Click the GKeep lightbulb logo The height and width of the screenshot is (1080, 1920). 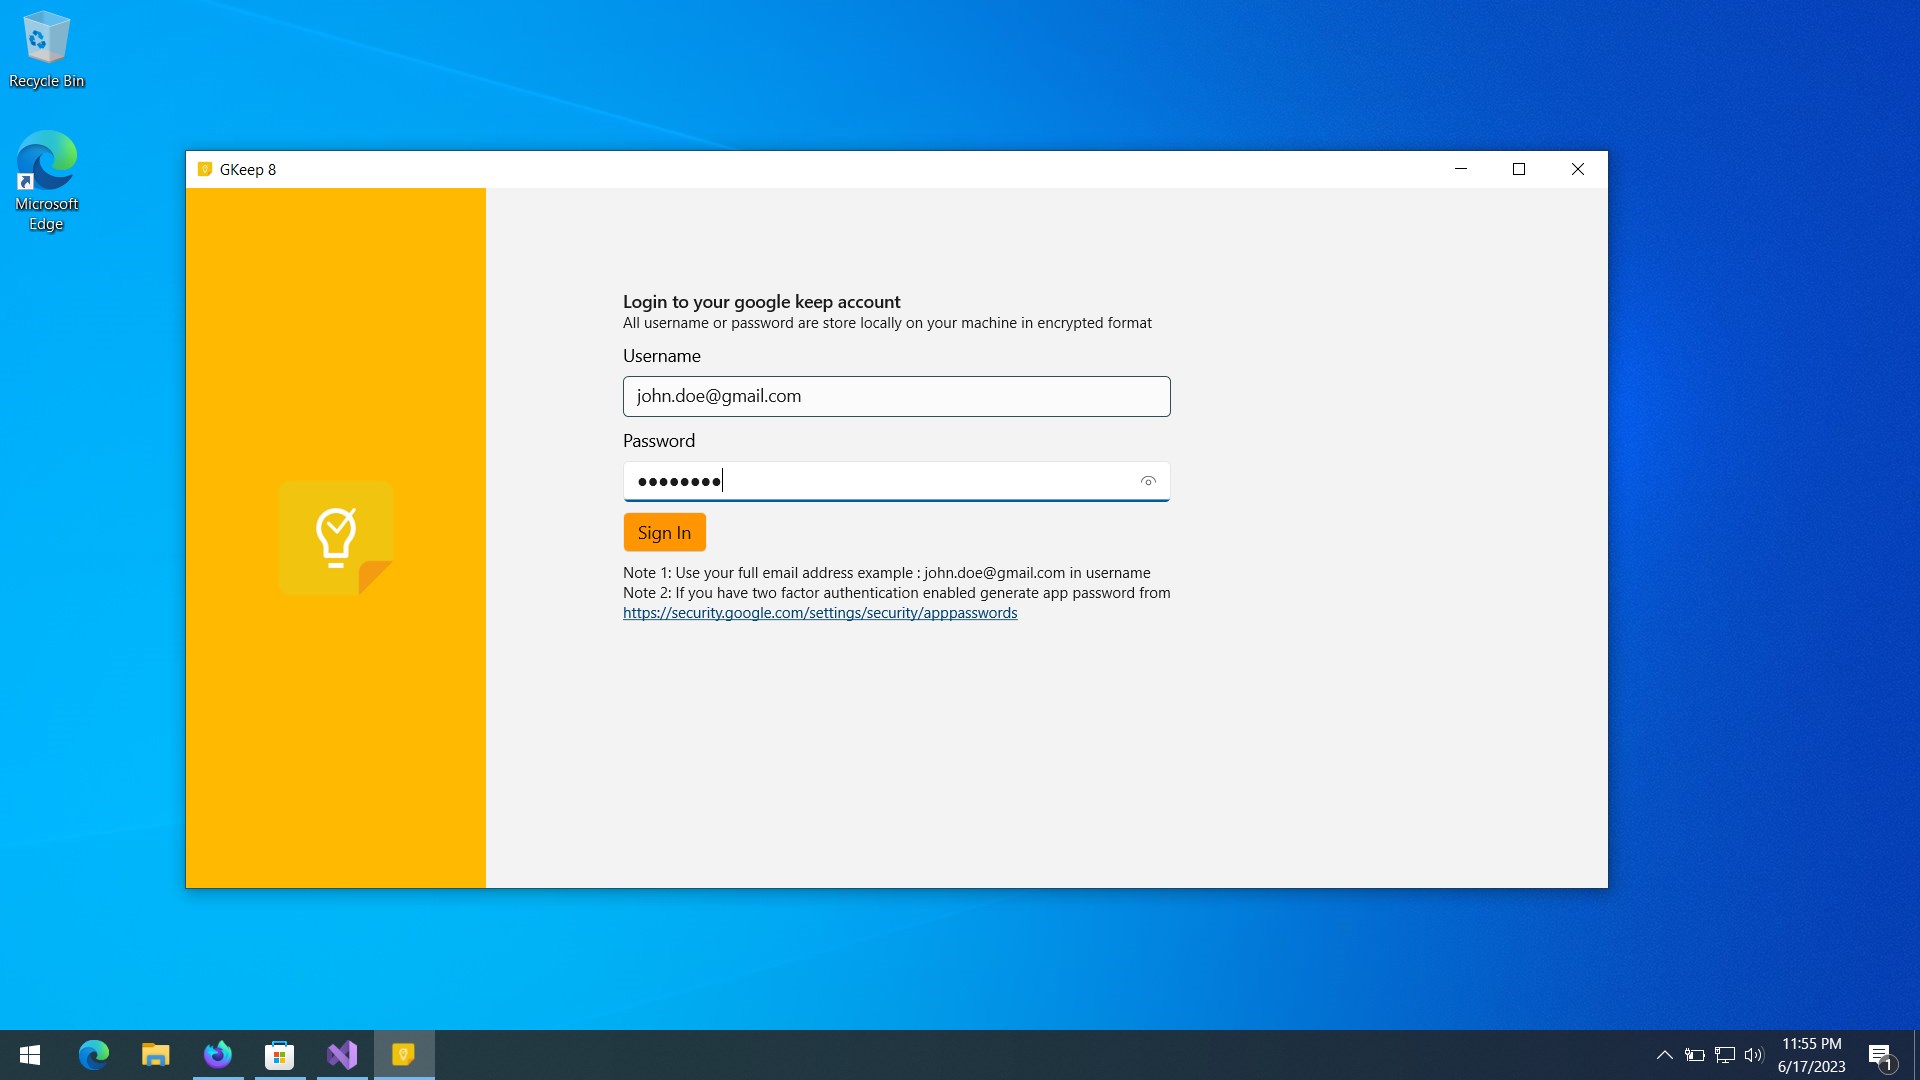(x=336, y=538)
